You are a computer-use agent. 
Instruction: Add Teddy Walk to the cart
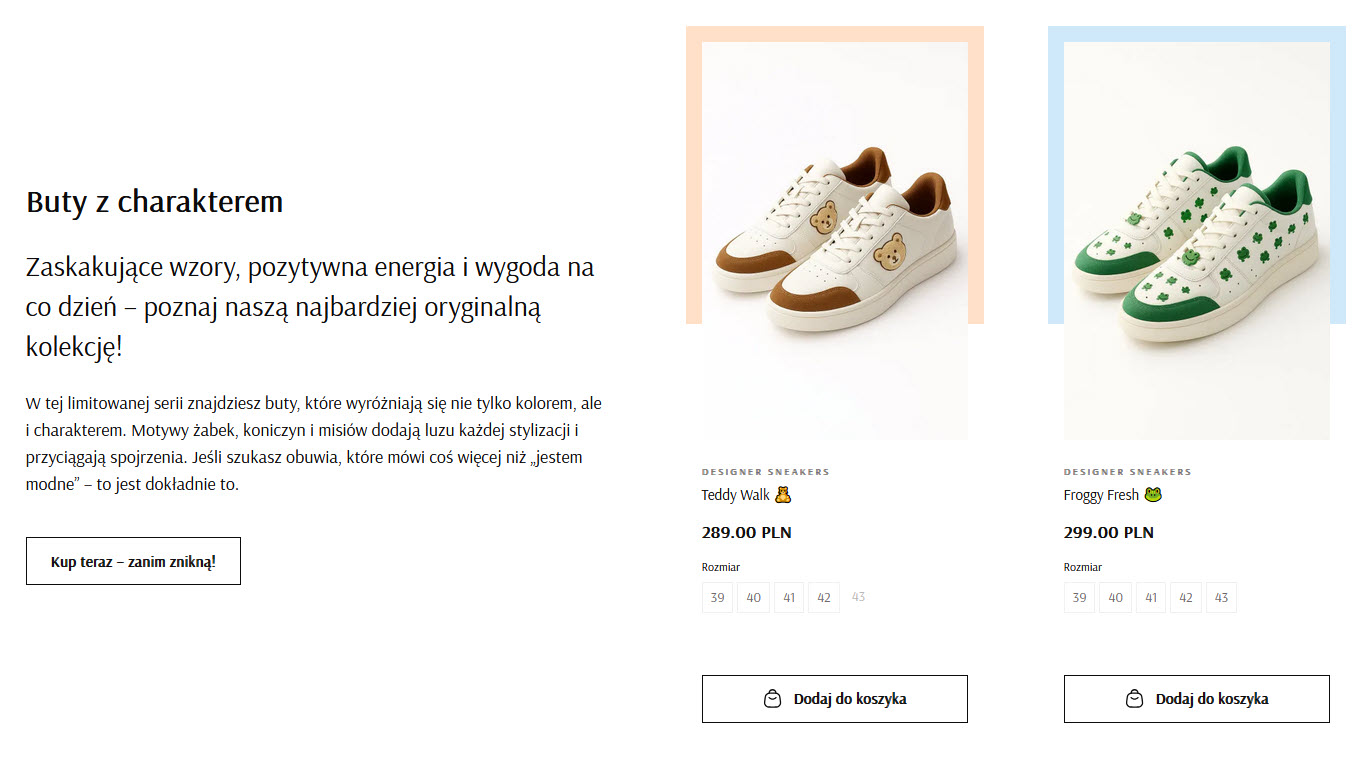pos(834,698)
